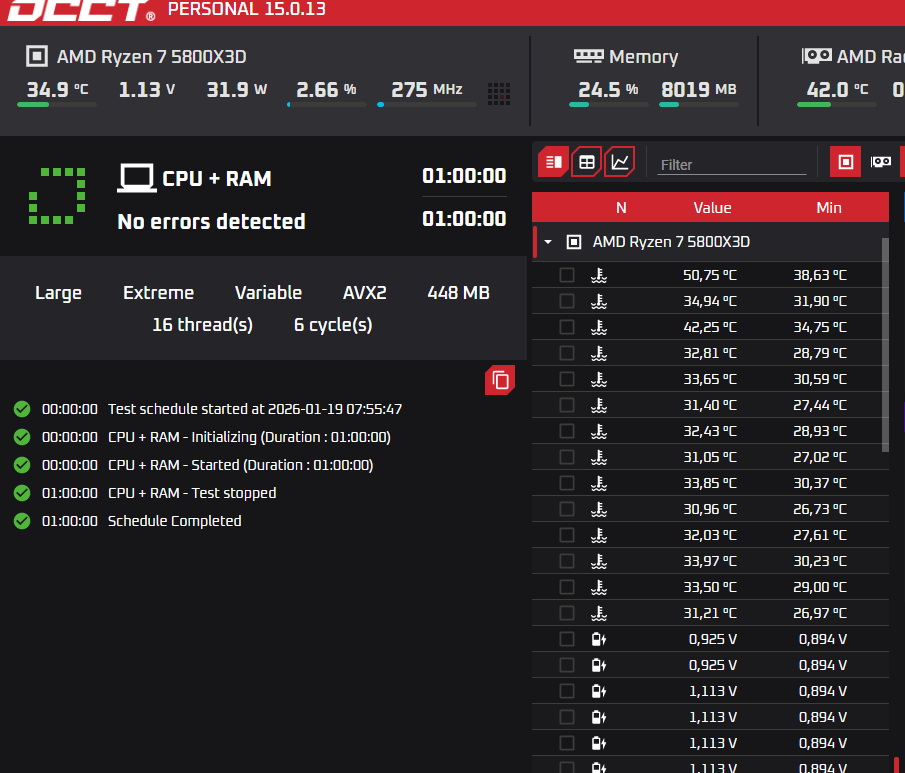905x773 pixels.
Task: Click the thermometer icon in the 50,75 °C row
Action: [x=599, y=275]
